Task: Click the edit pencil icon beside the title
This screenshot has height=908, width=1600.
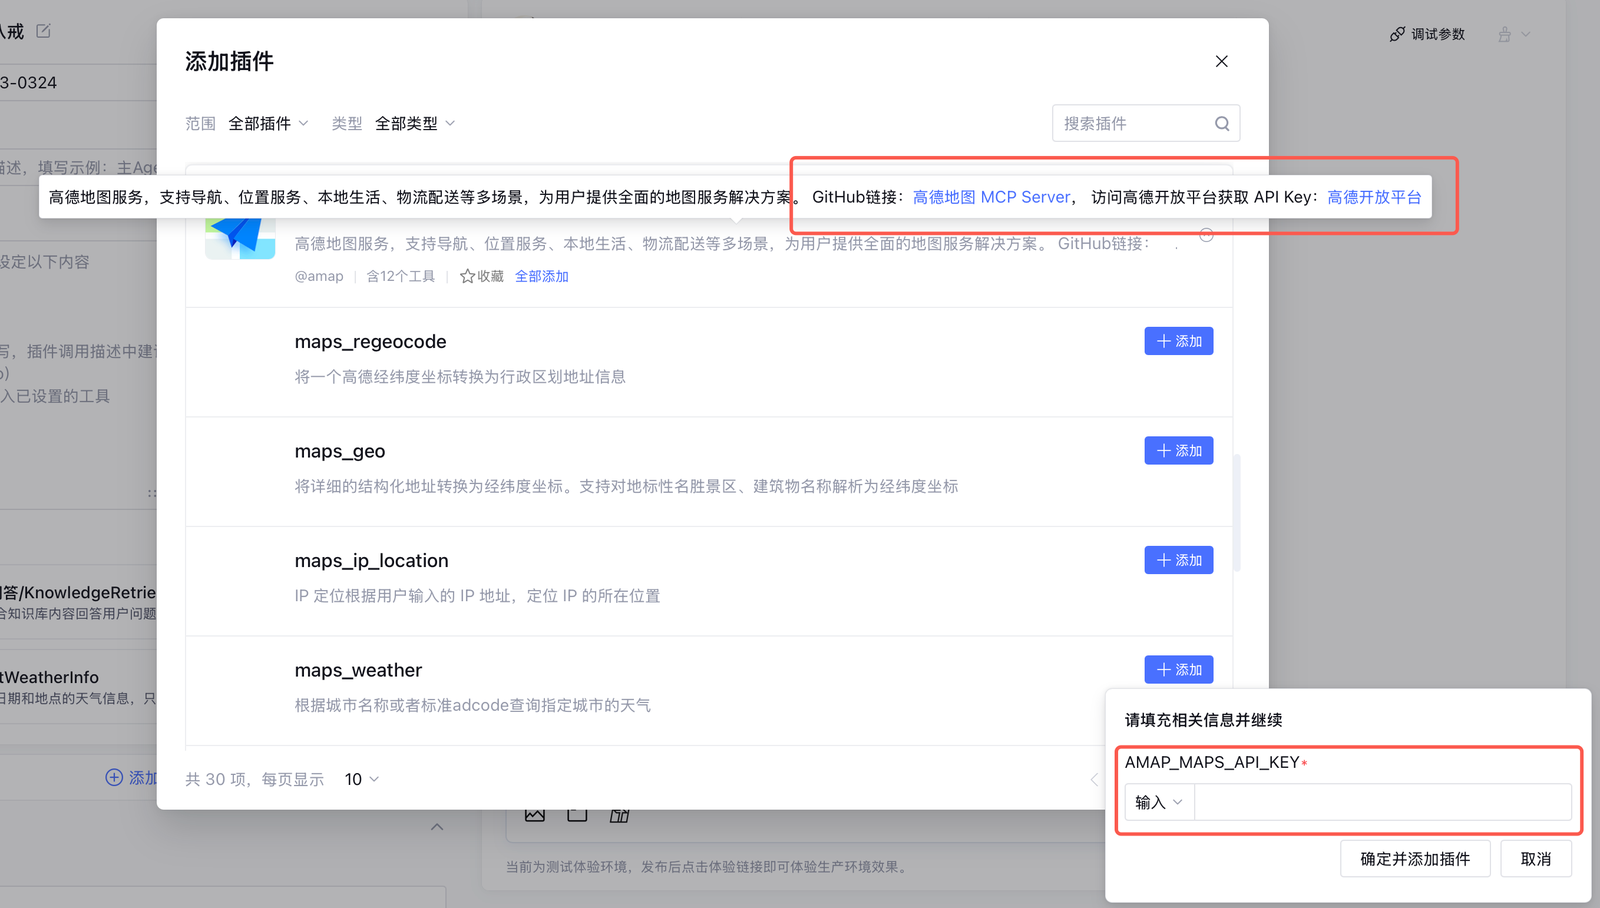Action: tap(43, 31)
